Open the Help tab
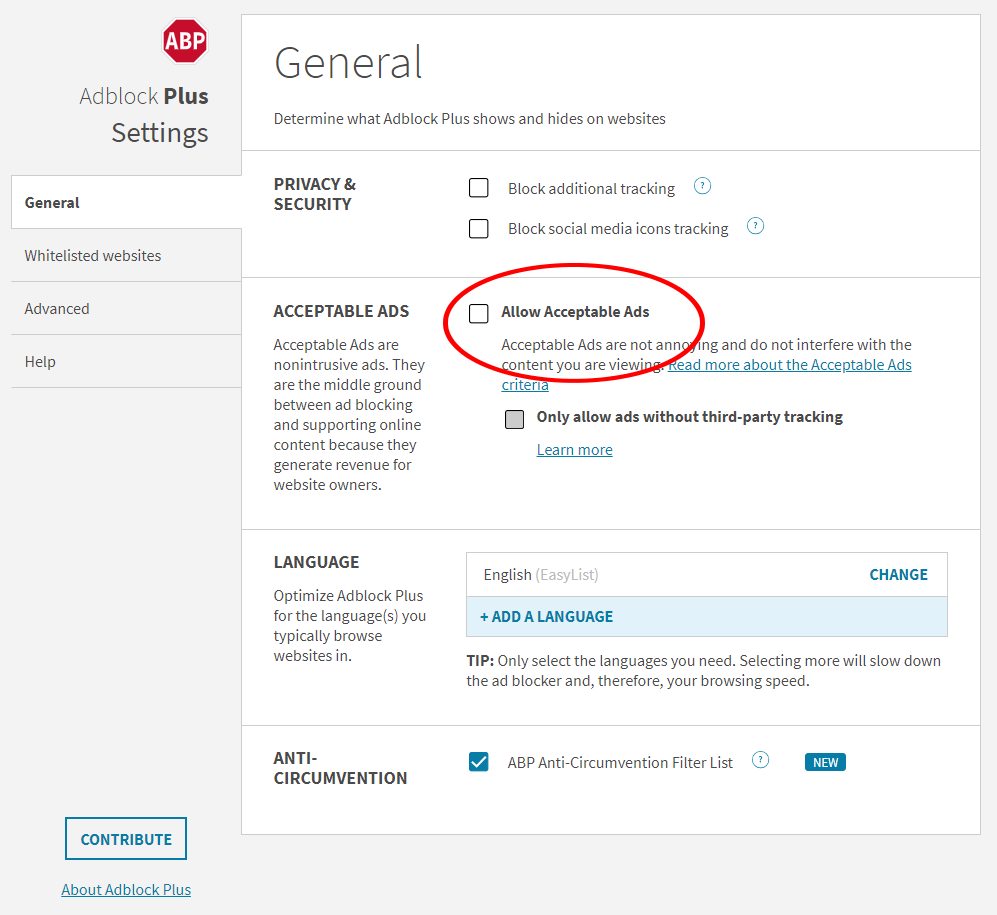The image size is (997, 915). click(40, 362)
